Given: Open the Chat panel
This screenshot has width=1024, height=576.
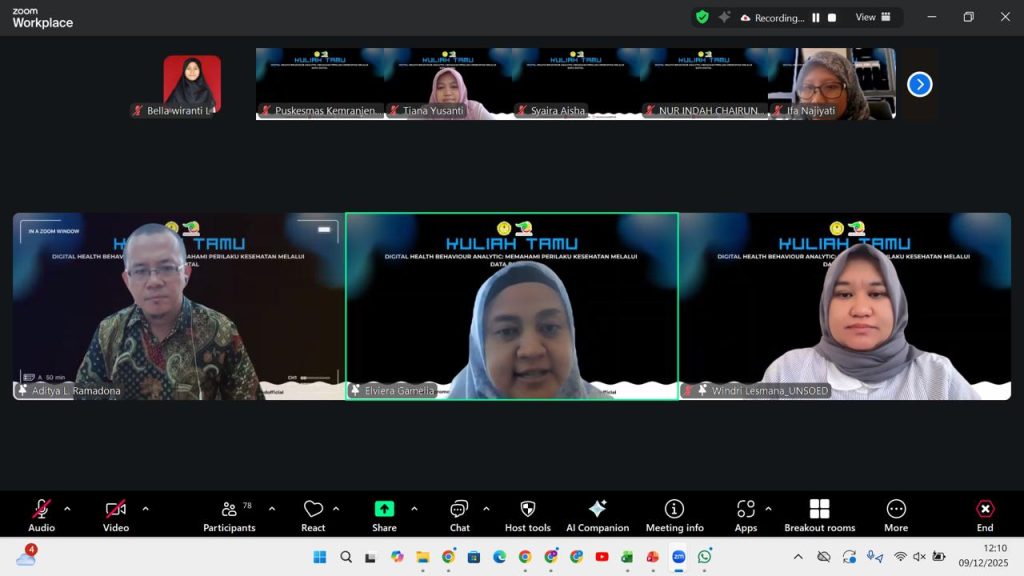Looking at the screenshot, I should tap(459, 514).
